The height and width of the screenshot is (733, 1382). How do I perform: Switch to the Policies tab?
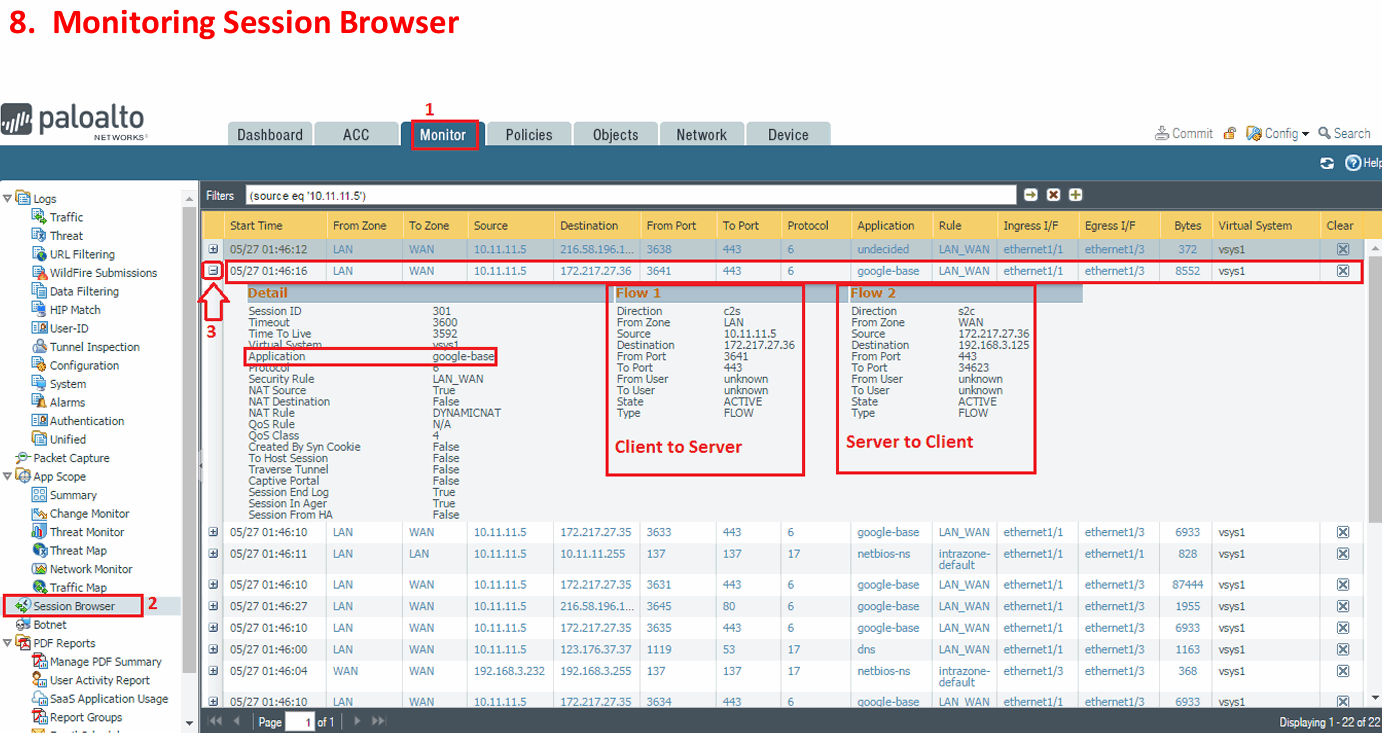tap(529, 135)
